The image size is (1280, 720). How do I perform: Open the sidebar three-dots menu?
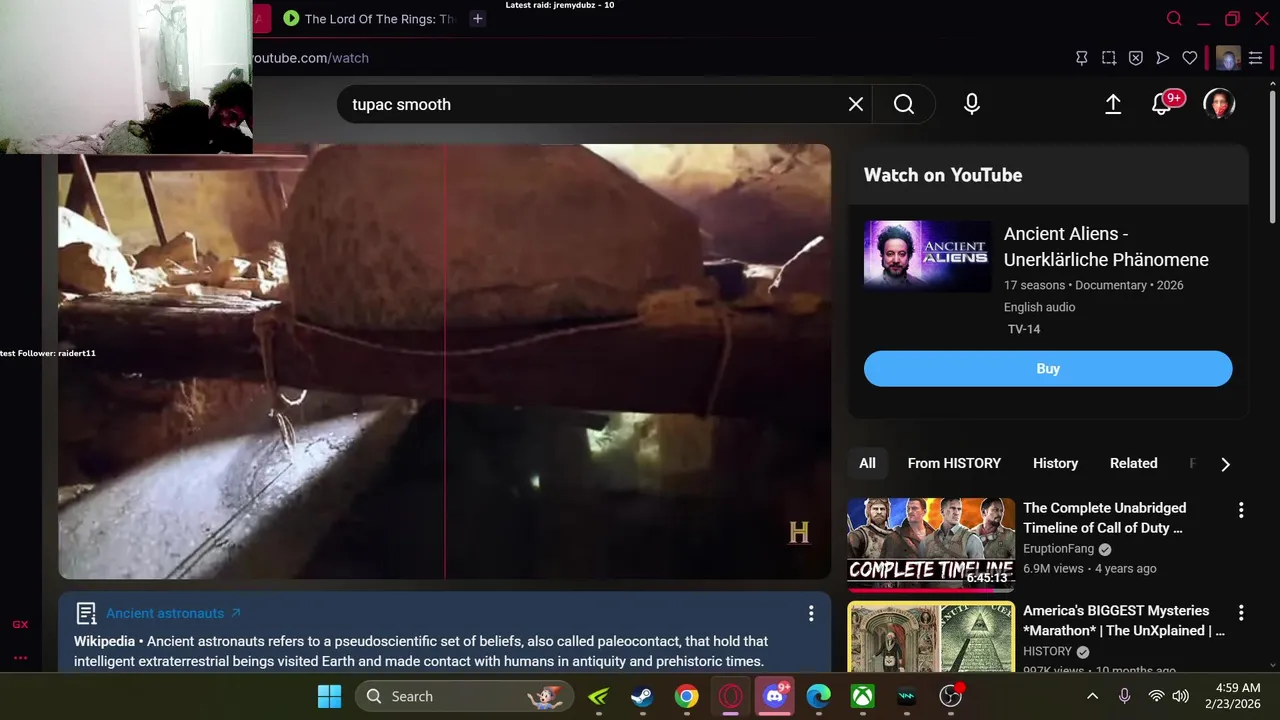pos(20,657)
